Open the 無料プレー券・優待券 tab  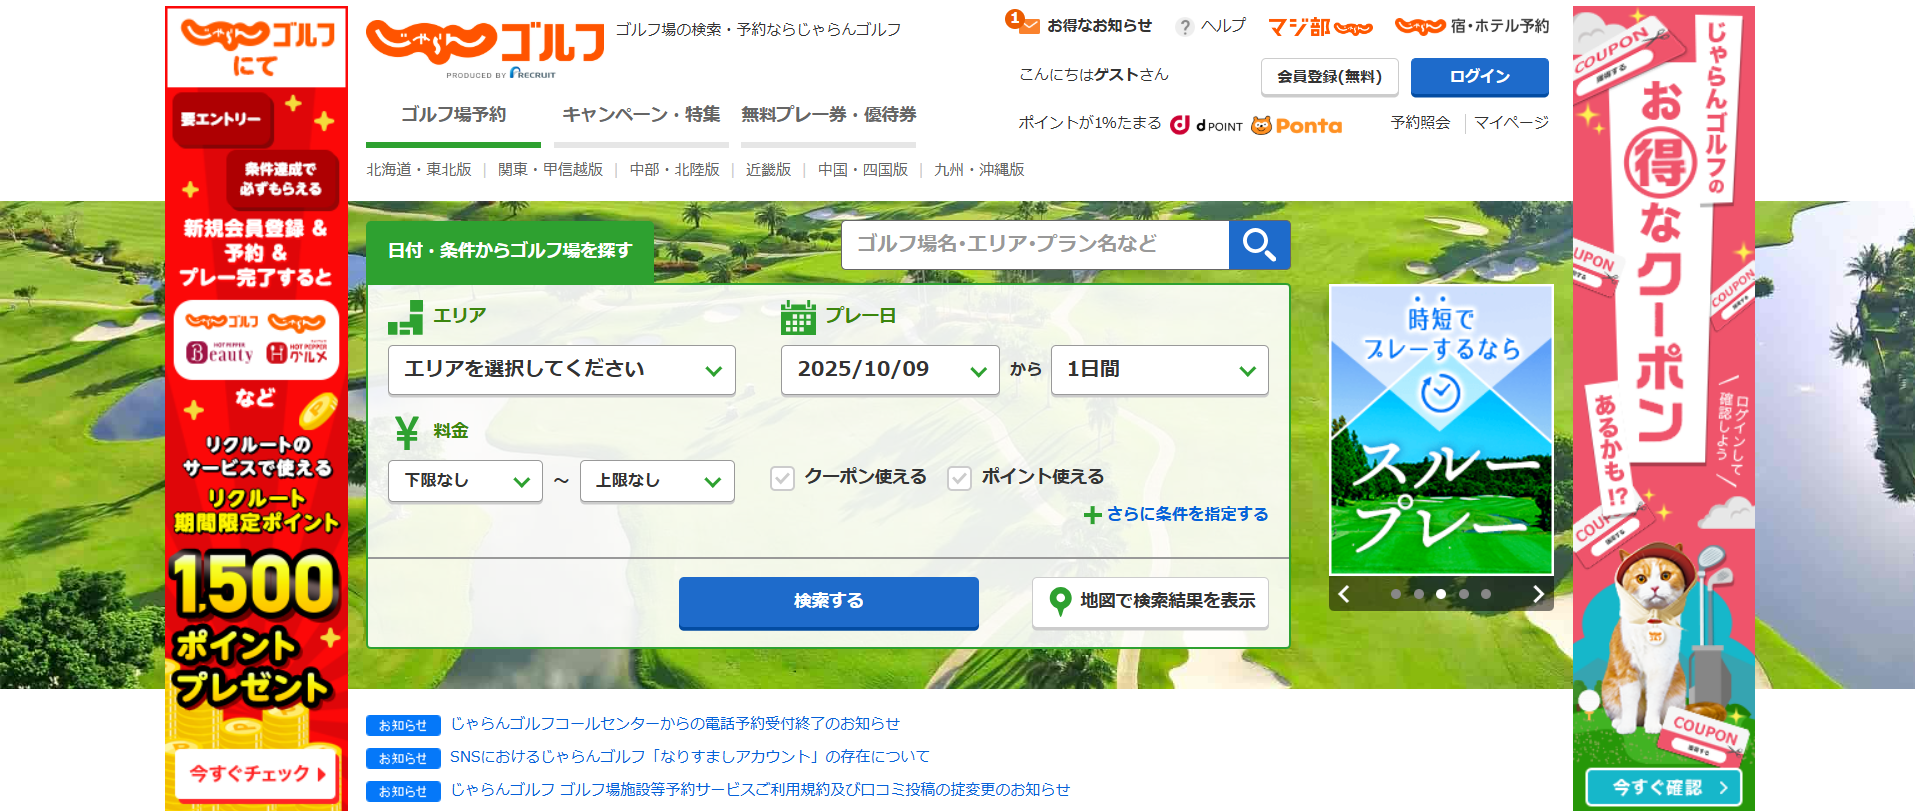pyautogui.click(x=828, y=115)
